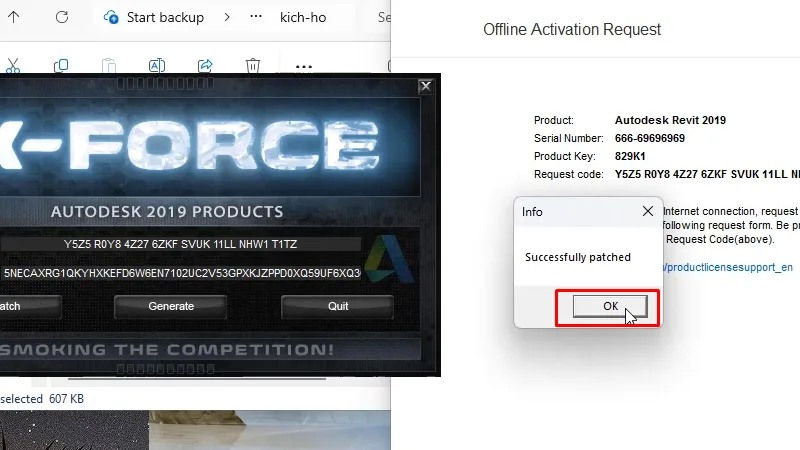Click the Share arrow icon

(205, 66)
